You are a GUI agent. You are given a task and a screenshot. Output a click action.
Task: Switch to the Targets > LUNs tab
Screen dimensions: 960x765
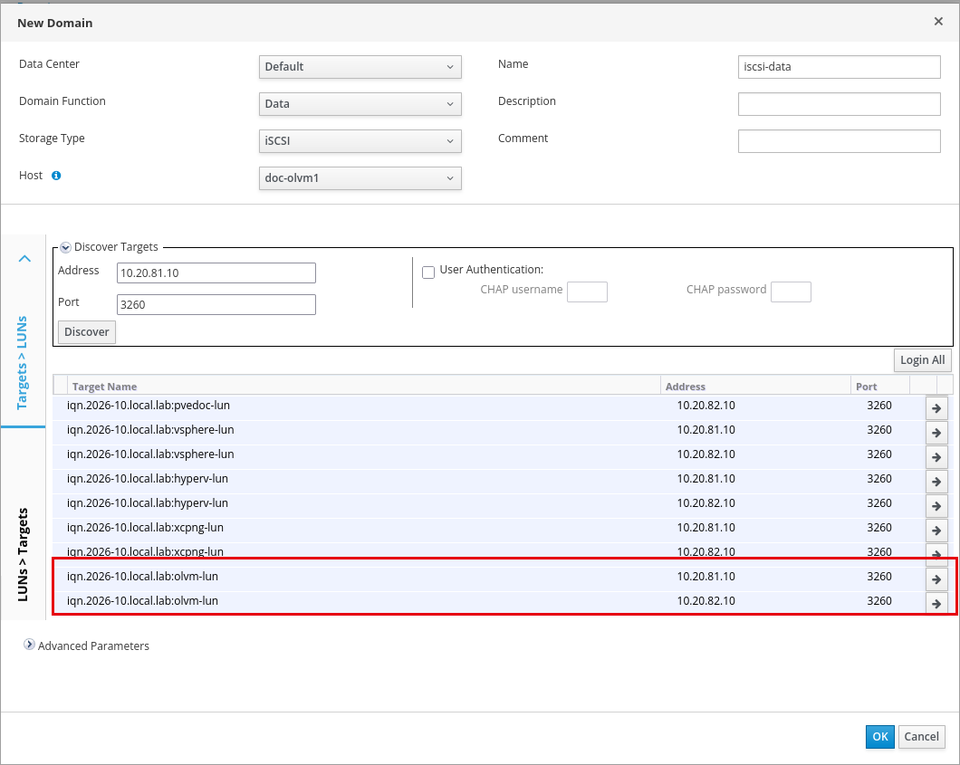[23, 363]
